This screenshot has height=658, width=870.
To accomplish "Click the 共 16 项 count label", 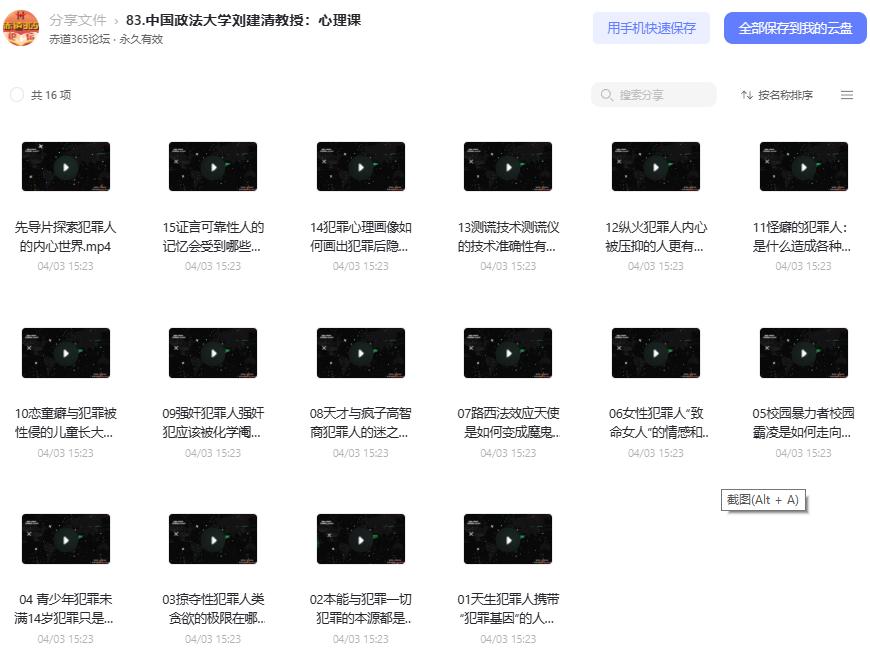I will [x=51, y=95].
